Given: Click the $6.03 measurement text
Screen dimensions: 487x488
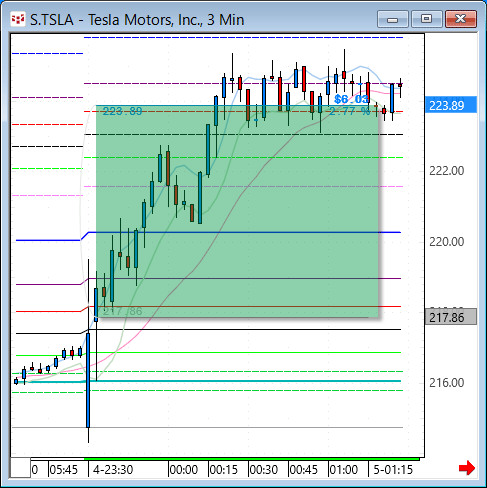Looking at the screenshot, I should click(x=351, y=99).
